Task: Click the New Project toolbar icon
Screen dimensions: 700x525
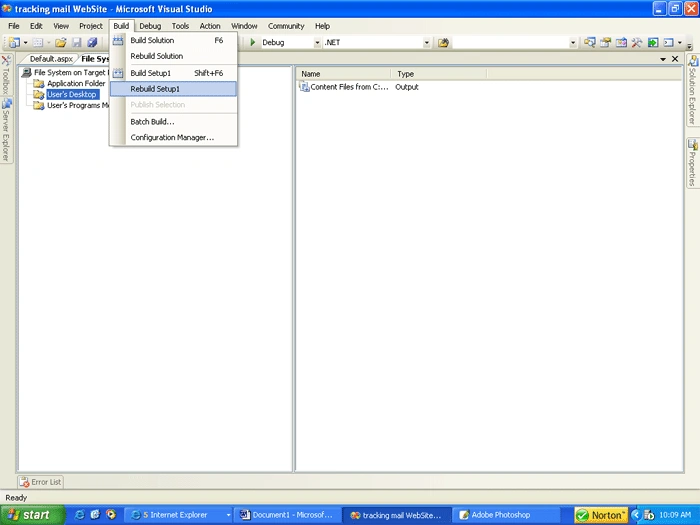Action: 14,42
